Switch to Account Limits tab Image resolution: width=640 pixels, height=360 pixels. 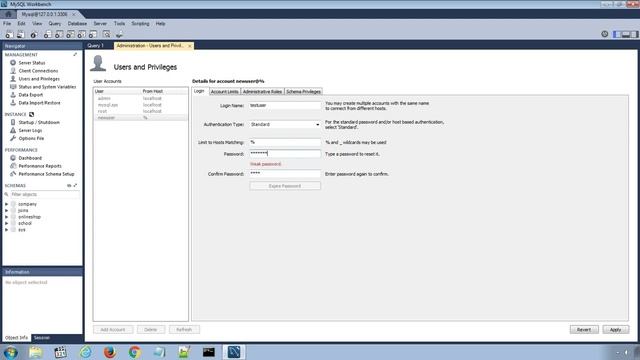coord(224,91)
